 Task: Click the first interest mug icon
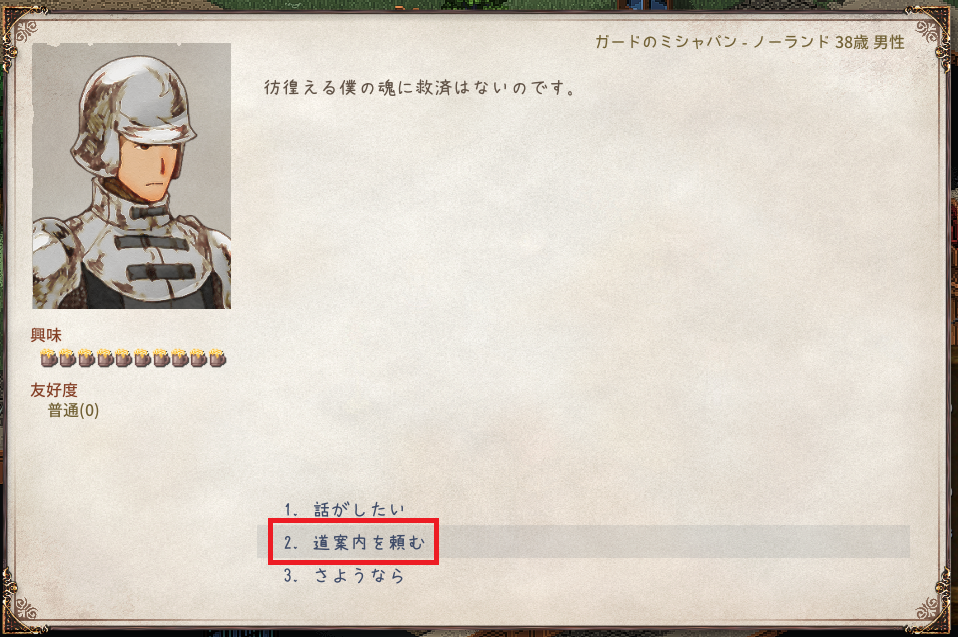pyautogui.click(x=49, y=358)
